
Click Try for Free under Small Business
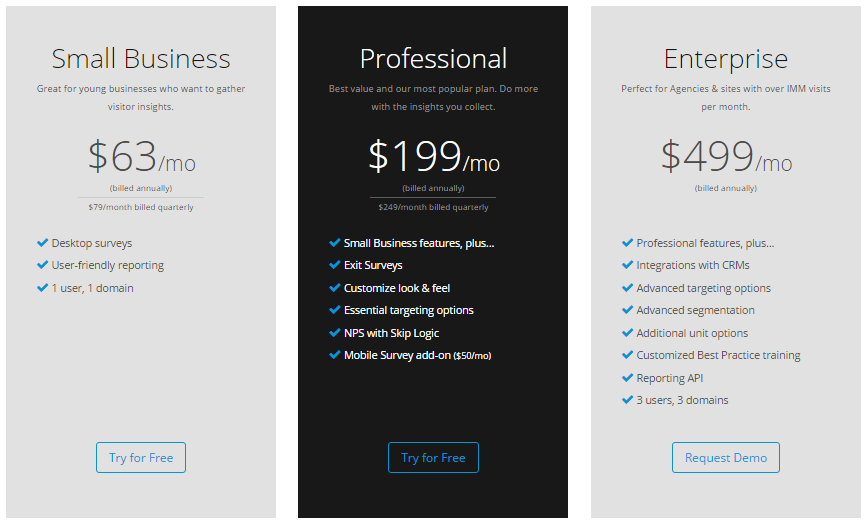tap(141, 458)
